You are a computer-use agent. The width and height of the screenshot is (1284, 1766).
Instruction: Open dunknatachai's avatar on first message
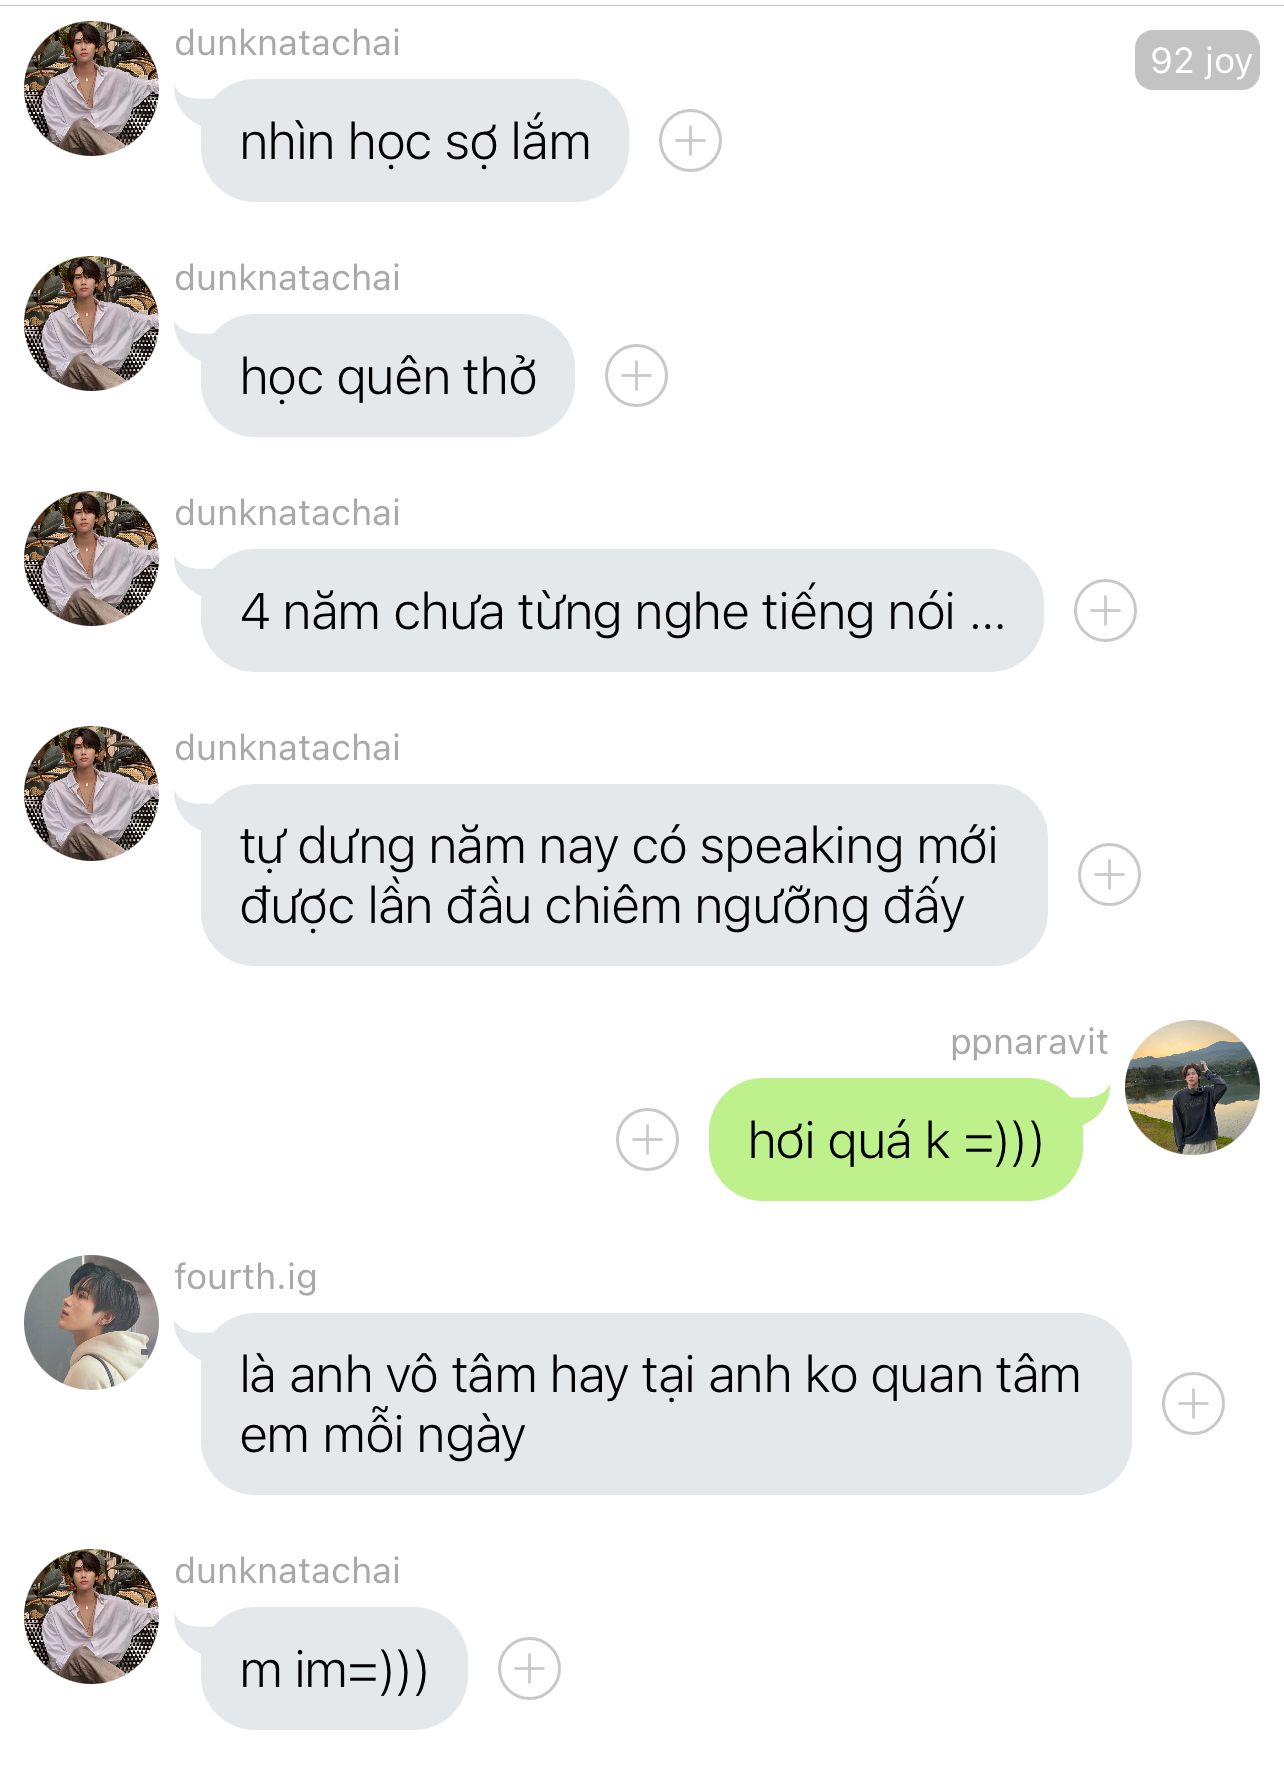[91, 88]
